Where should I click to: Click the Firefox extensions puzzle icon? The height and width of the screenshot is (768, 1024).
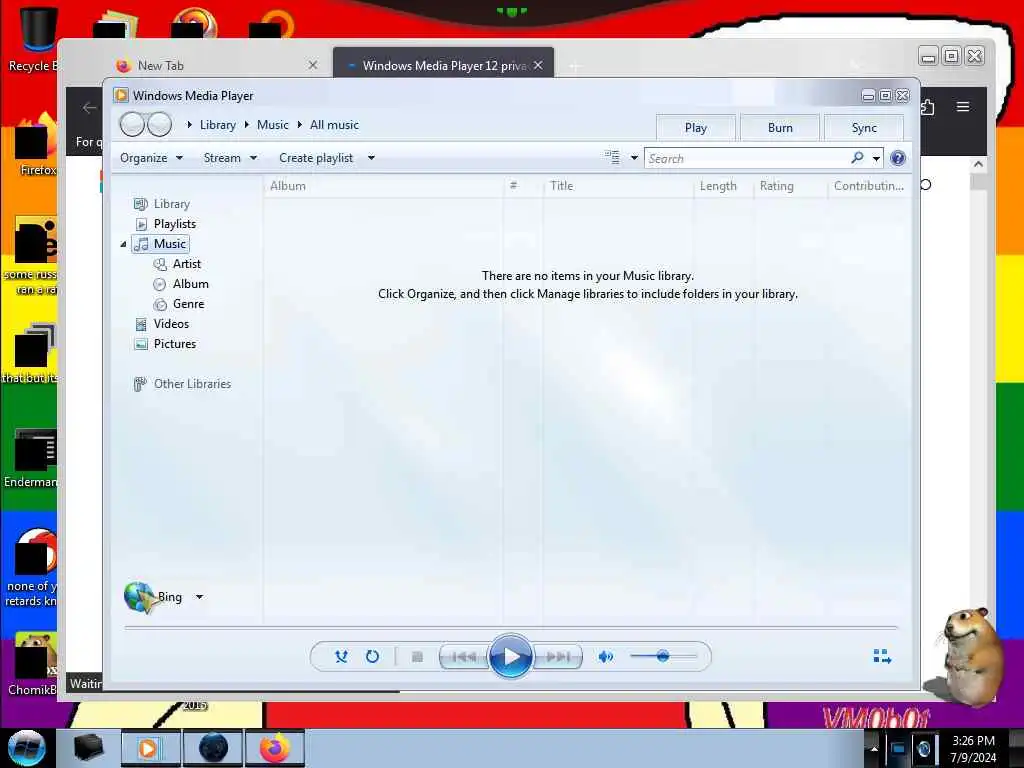(x=928, y=106)
